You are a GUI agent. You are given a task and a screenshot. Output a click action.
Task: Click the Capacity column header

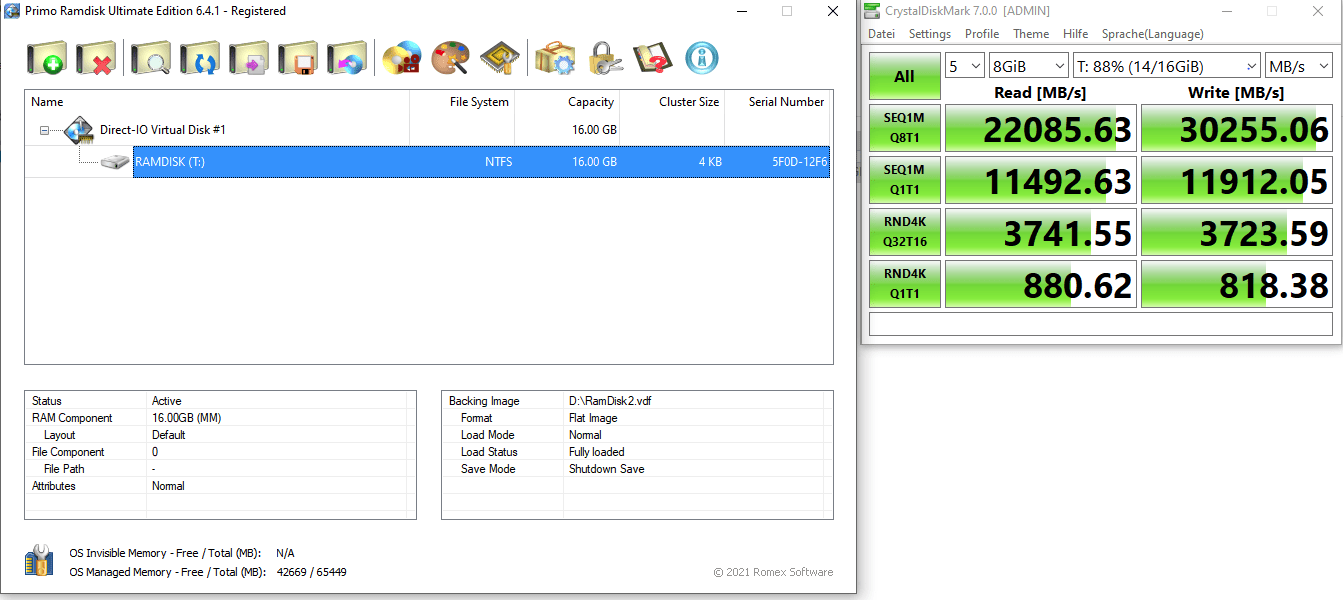[567, 102]
